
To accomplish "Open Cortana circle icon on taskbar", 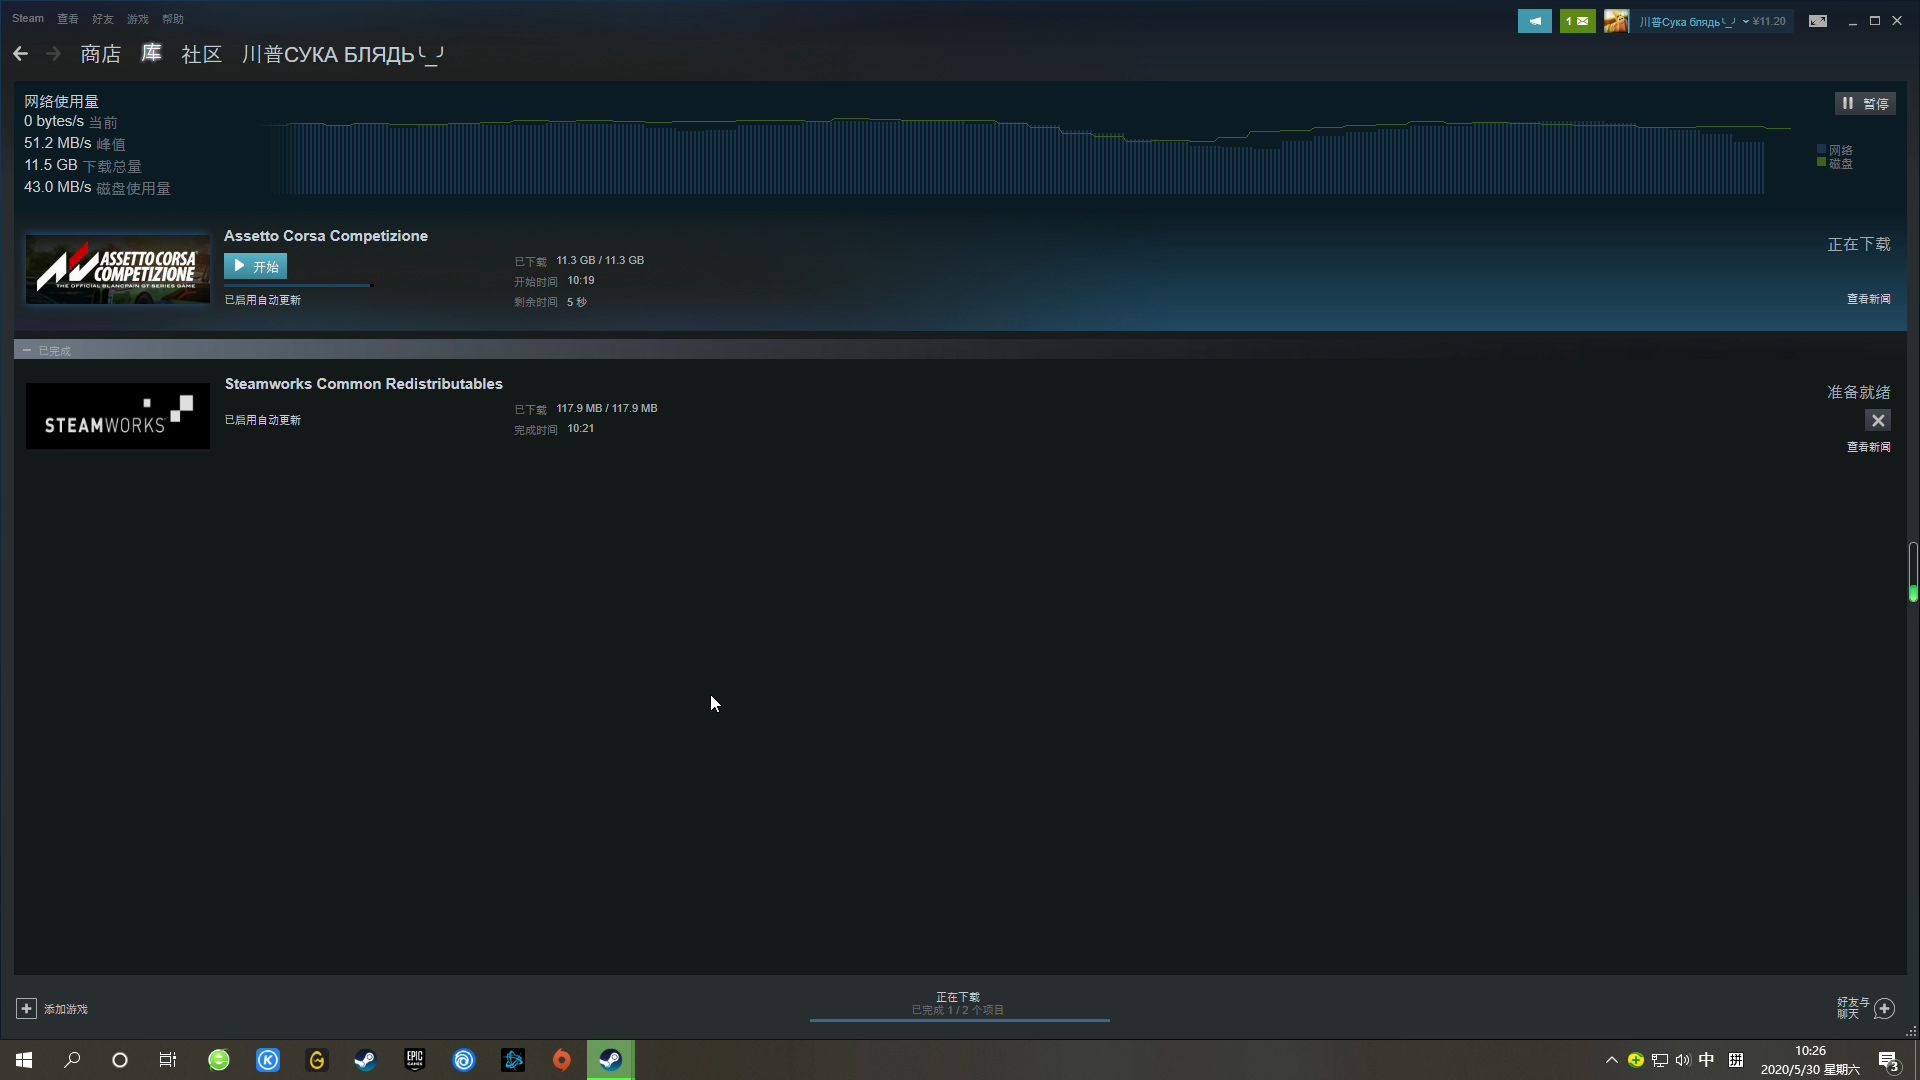I will [120, 1060].
